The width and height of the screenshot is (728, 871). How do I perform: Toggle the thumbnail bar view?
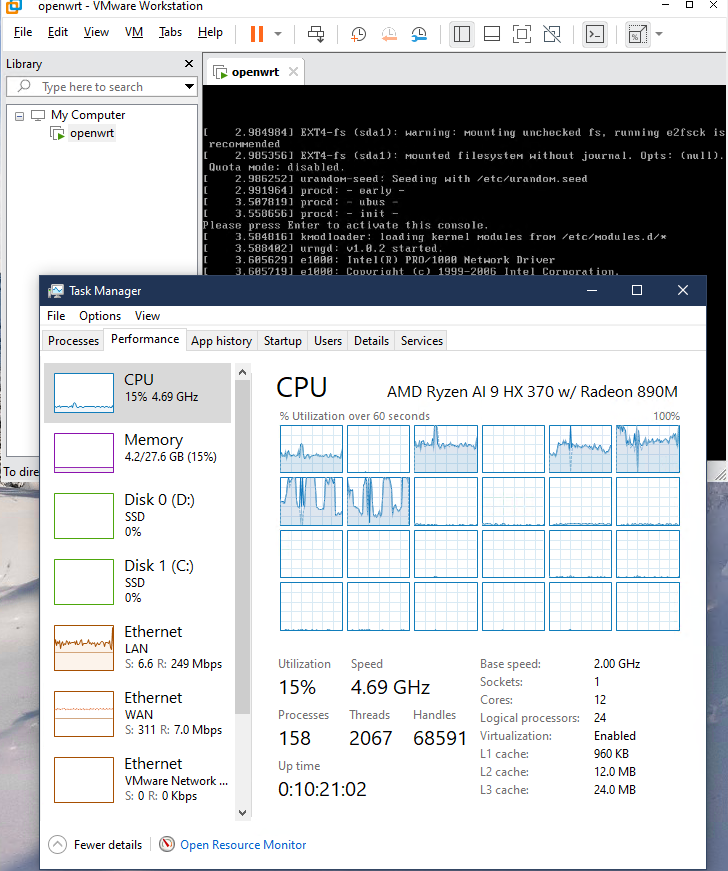[491, 34]
